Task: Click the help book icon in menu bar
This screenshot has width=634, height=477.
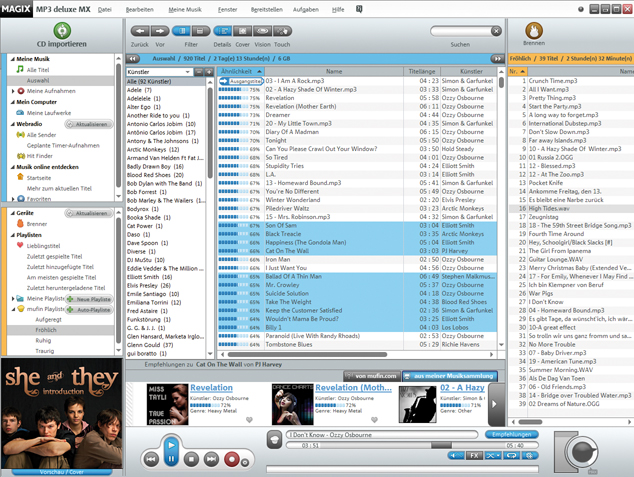Action: click(359, 9)
